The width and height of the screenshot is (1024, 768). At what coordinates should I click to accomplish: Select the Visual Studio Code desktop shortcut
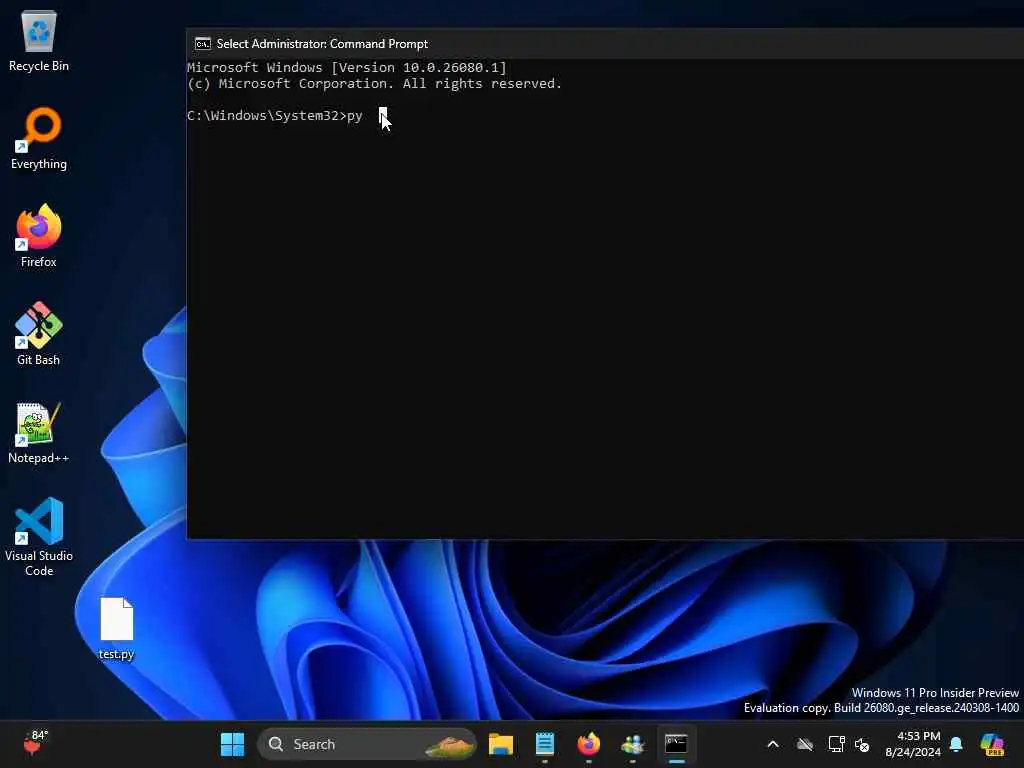pyautogui.click(x=39, y=537)
